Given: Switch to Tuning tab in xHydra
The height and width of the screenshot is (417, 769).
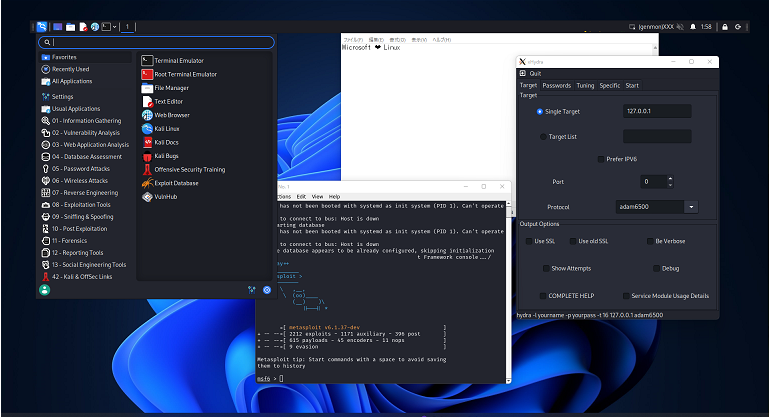Looking at the screenshot, I should tap(585, 85).
